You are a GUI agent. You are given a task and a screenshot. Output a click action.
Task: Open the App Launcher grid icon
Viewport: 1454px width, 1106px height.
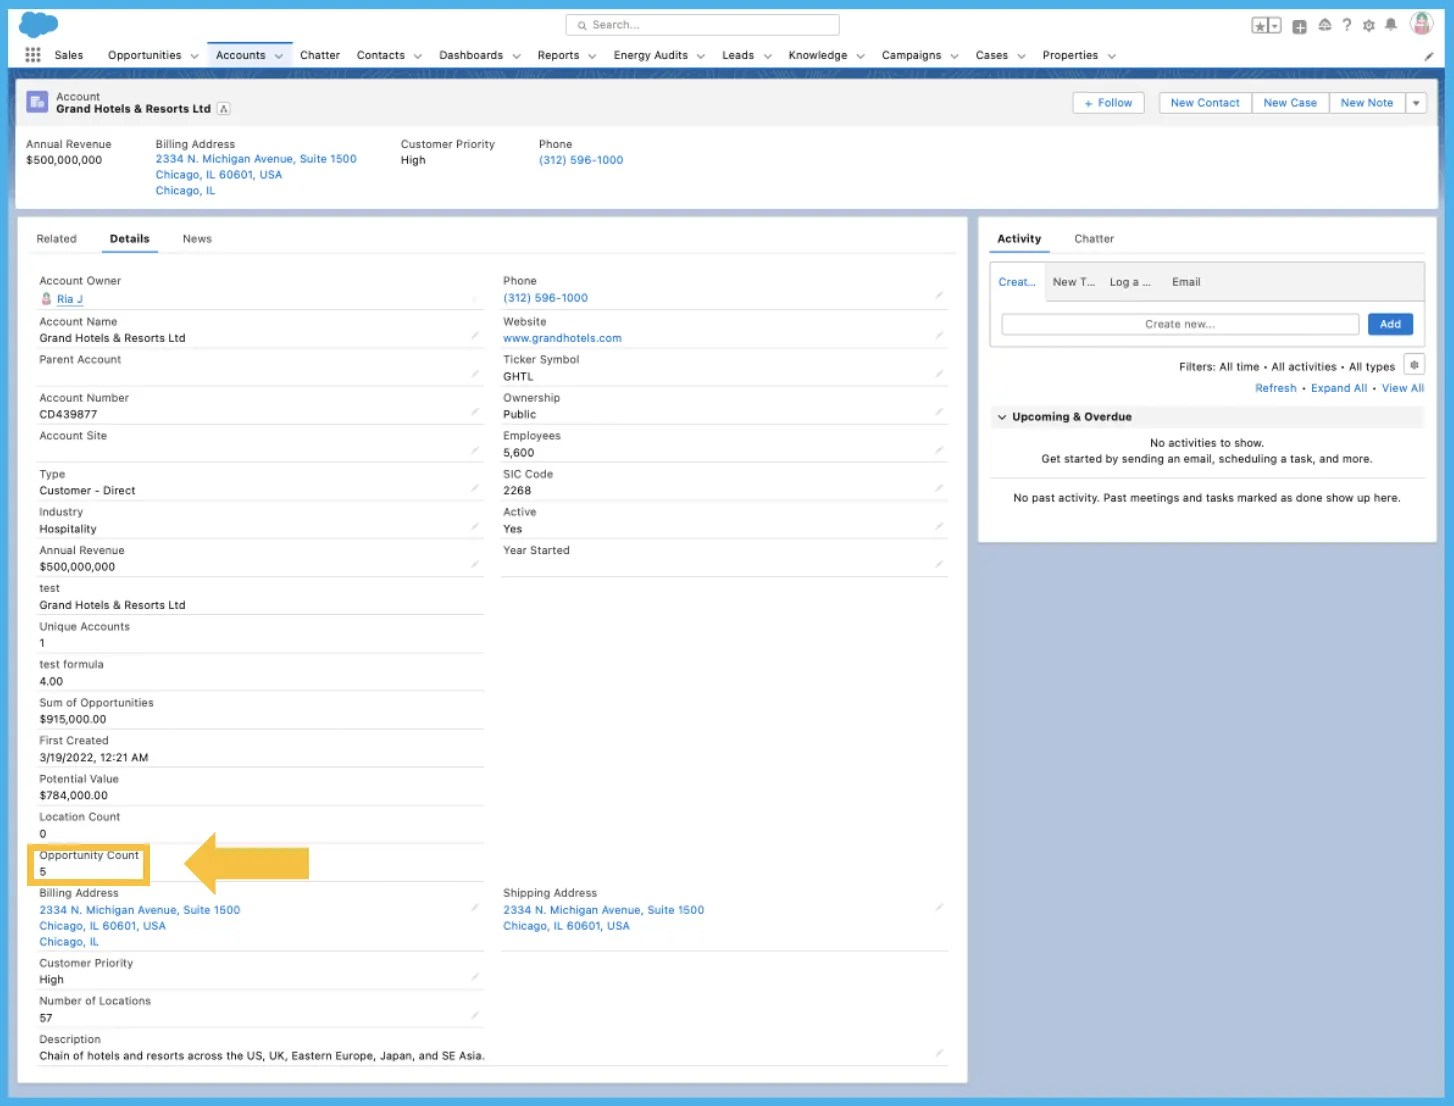[x=33, y=54]
